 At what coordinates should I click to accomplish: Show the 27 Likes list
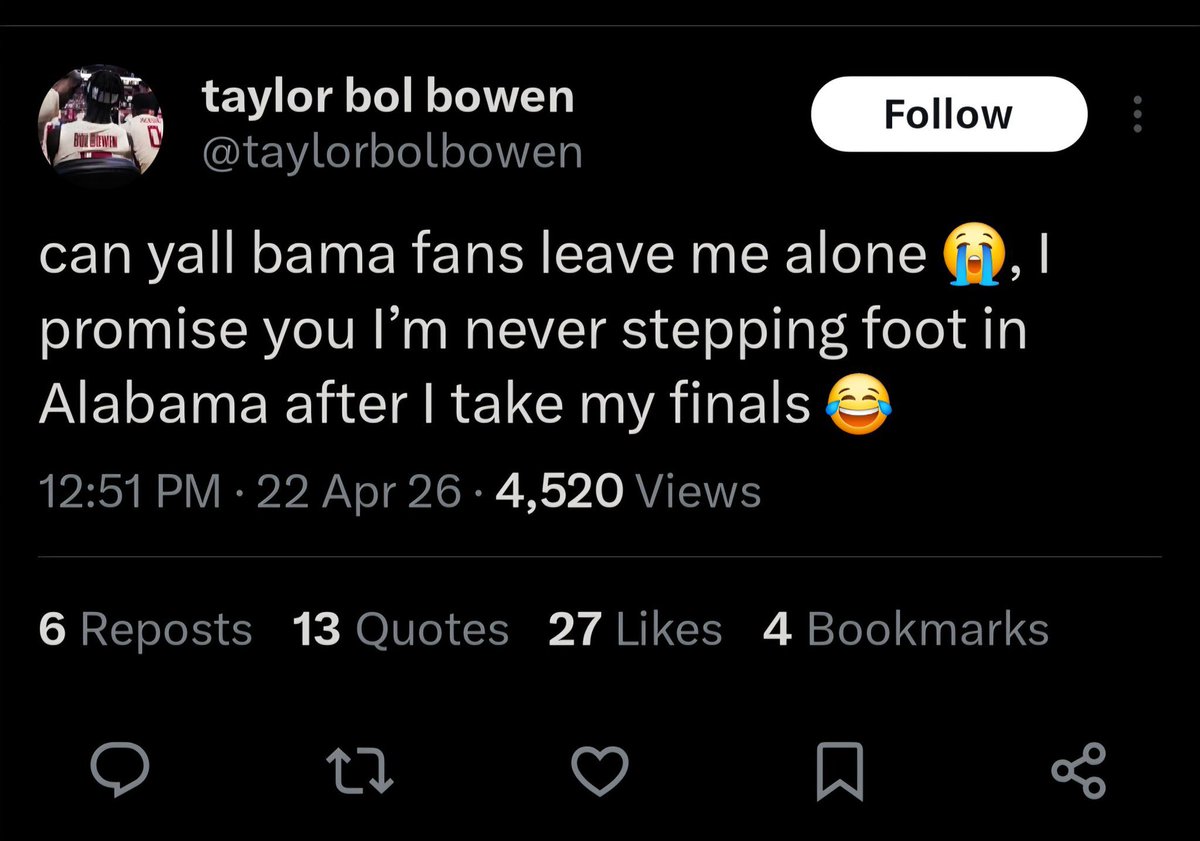click(635, 629)
